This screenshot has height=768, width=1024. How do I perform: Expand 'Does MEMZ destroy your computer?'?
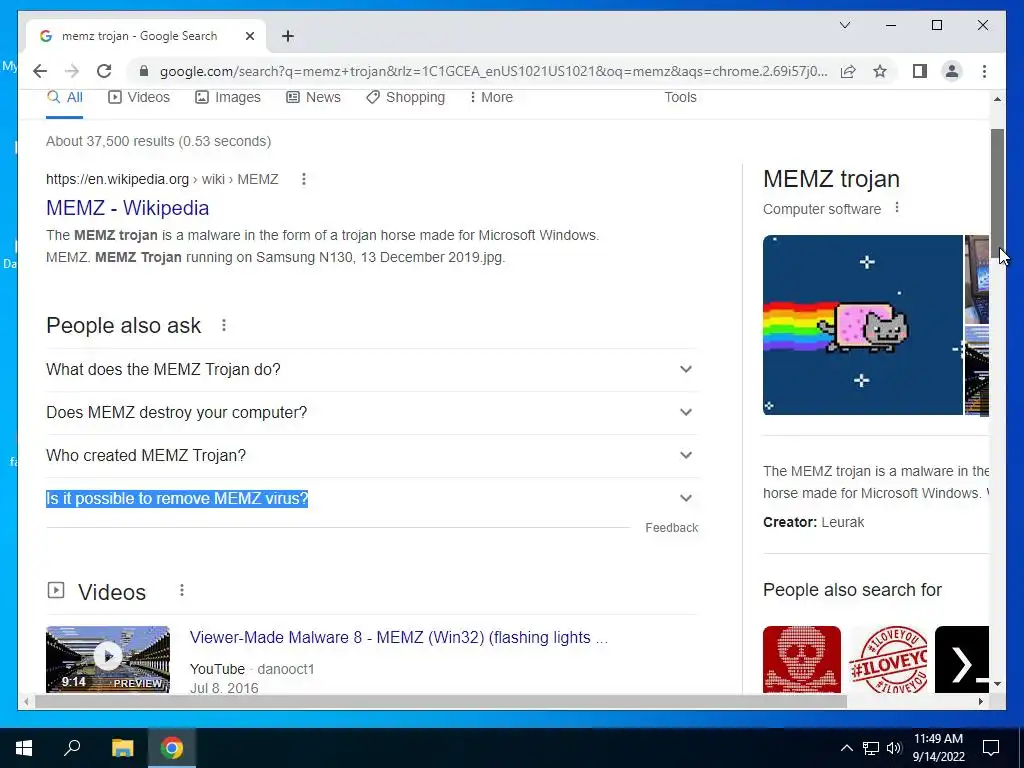[x=372, y=413]
